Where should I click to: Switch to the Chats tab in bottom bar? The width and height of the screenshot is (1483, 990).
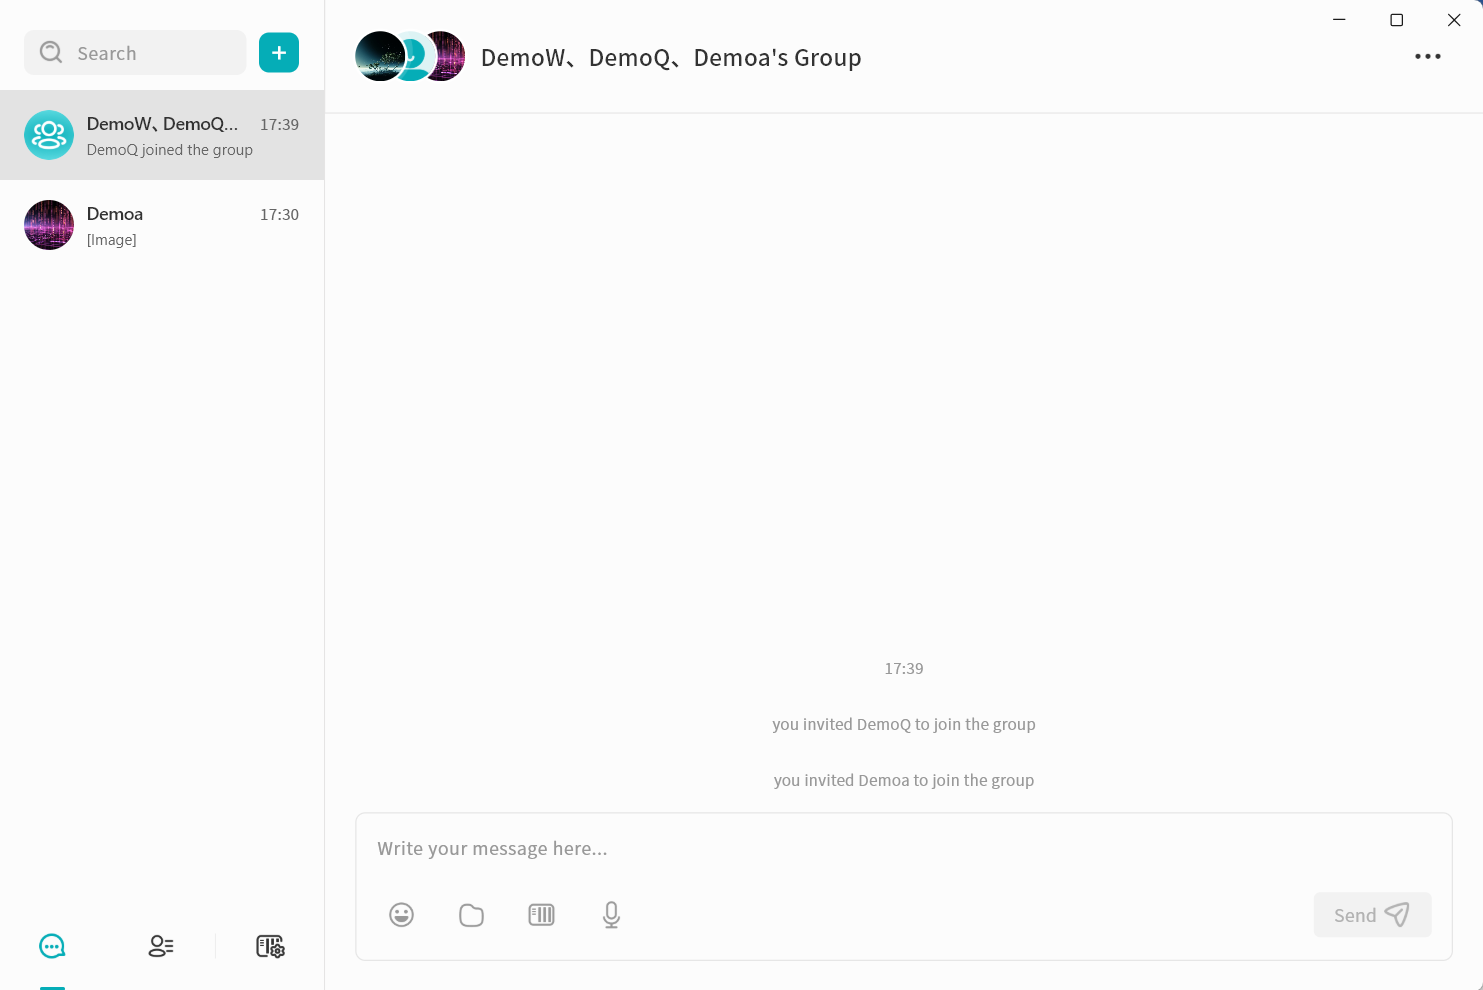click(x=52, y=946)
